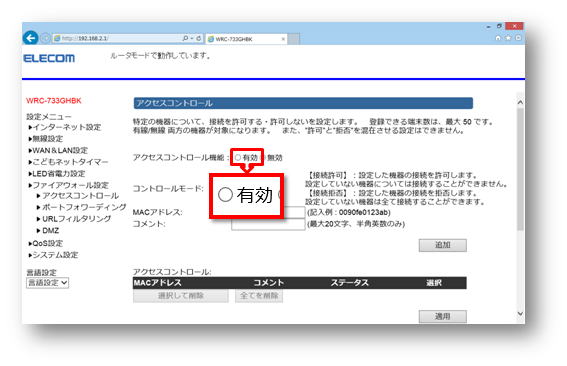
Task: Open the address bar search dropdown arrow
Action: [x=192, y=38]
